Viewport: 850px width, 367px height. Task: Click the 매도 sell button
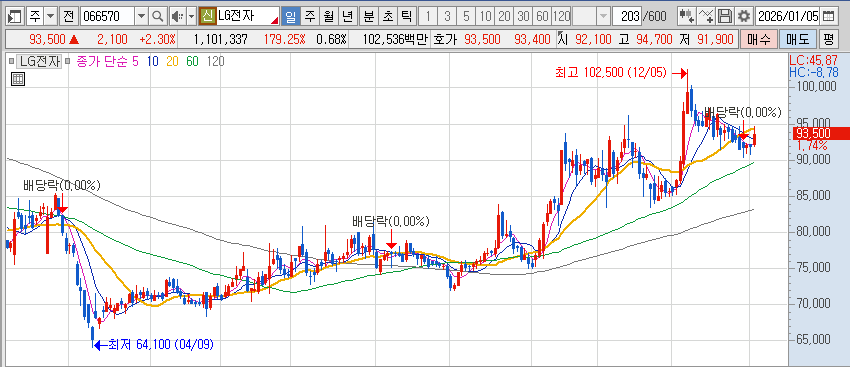click(797, 39)
